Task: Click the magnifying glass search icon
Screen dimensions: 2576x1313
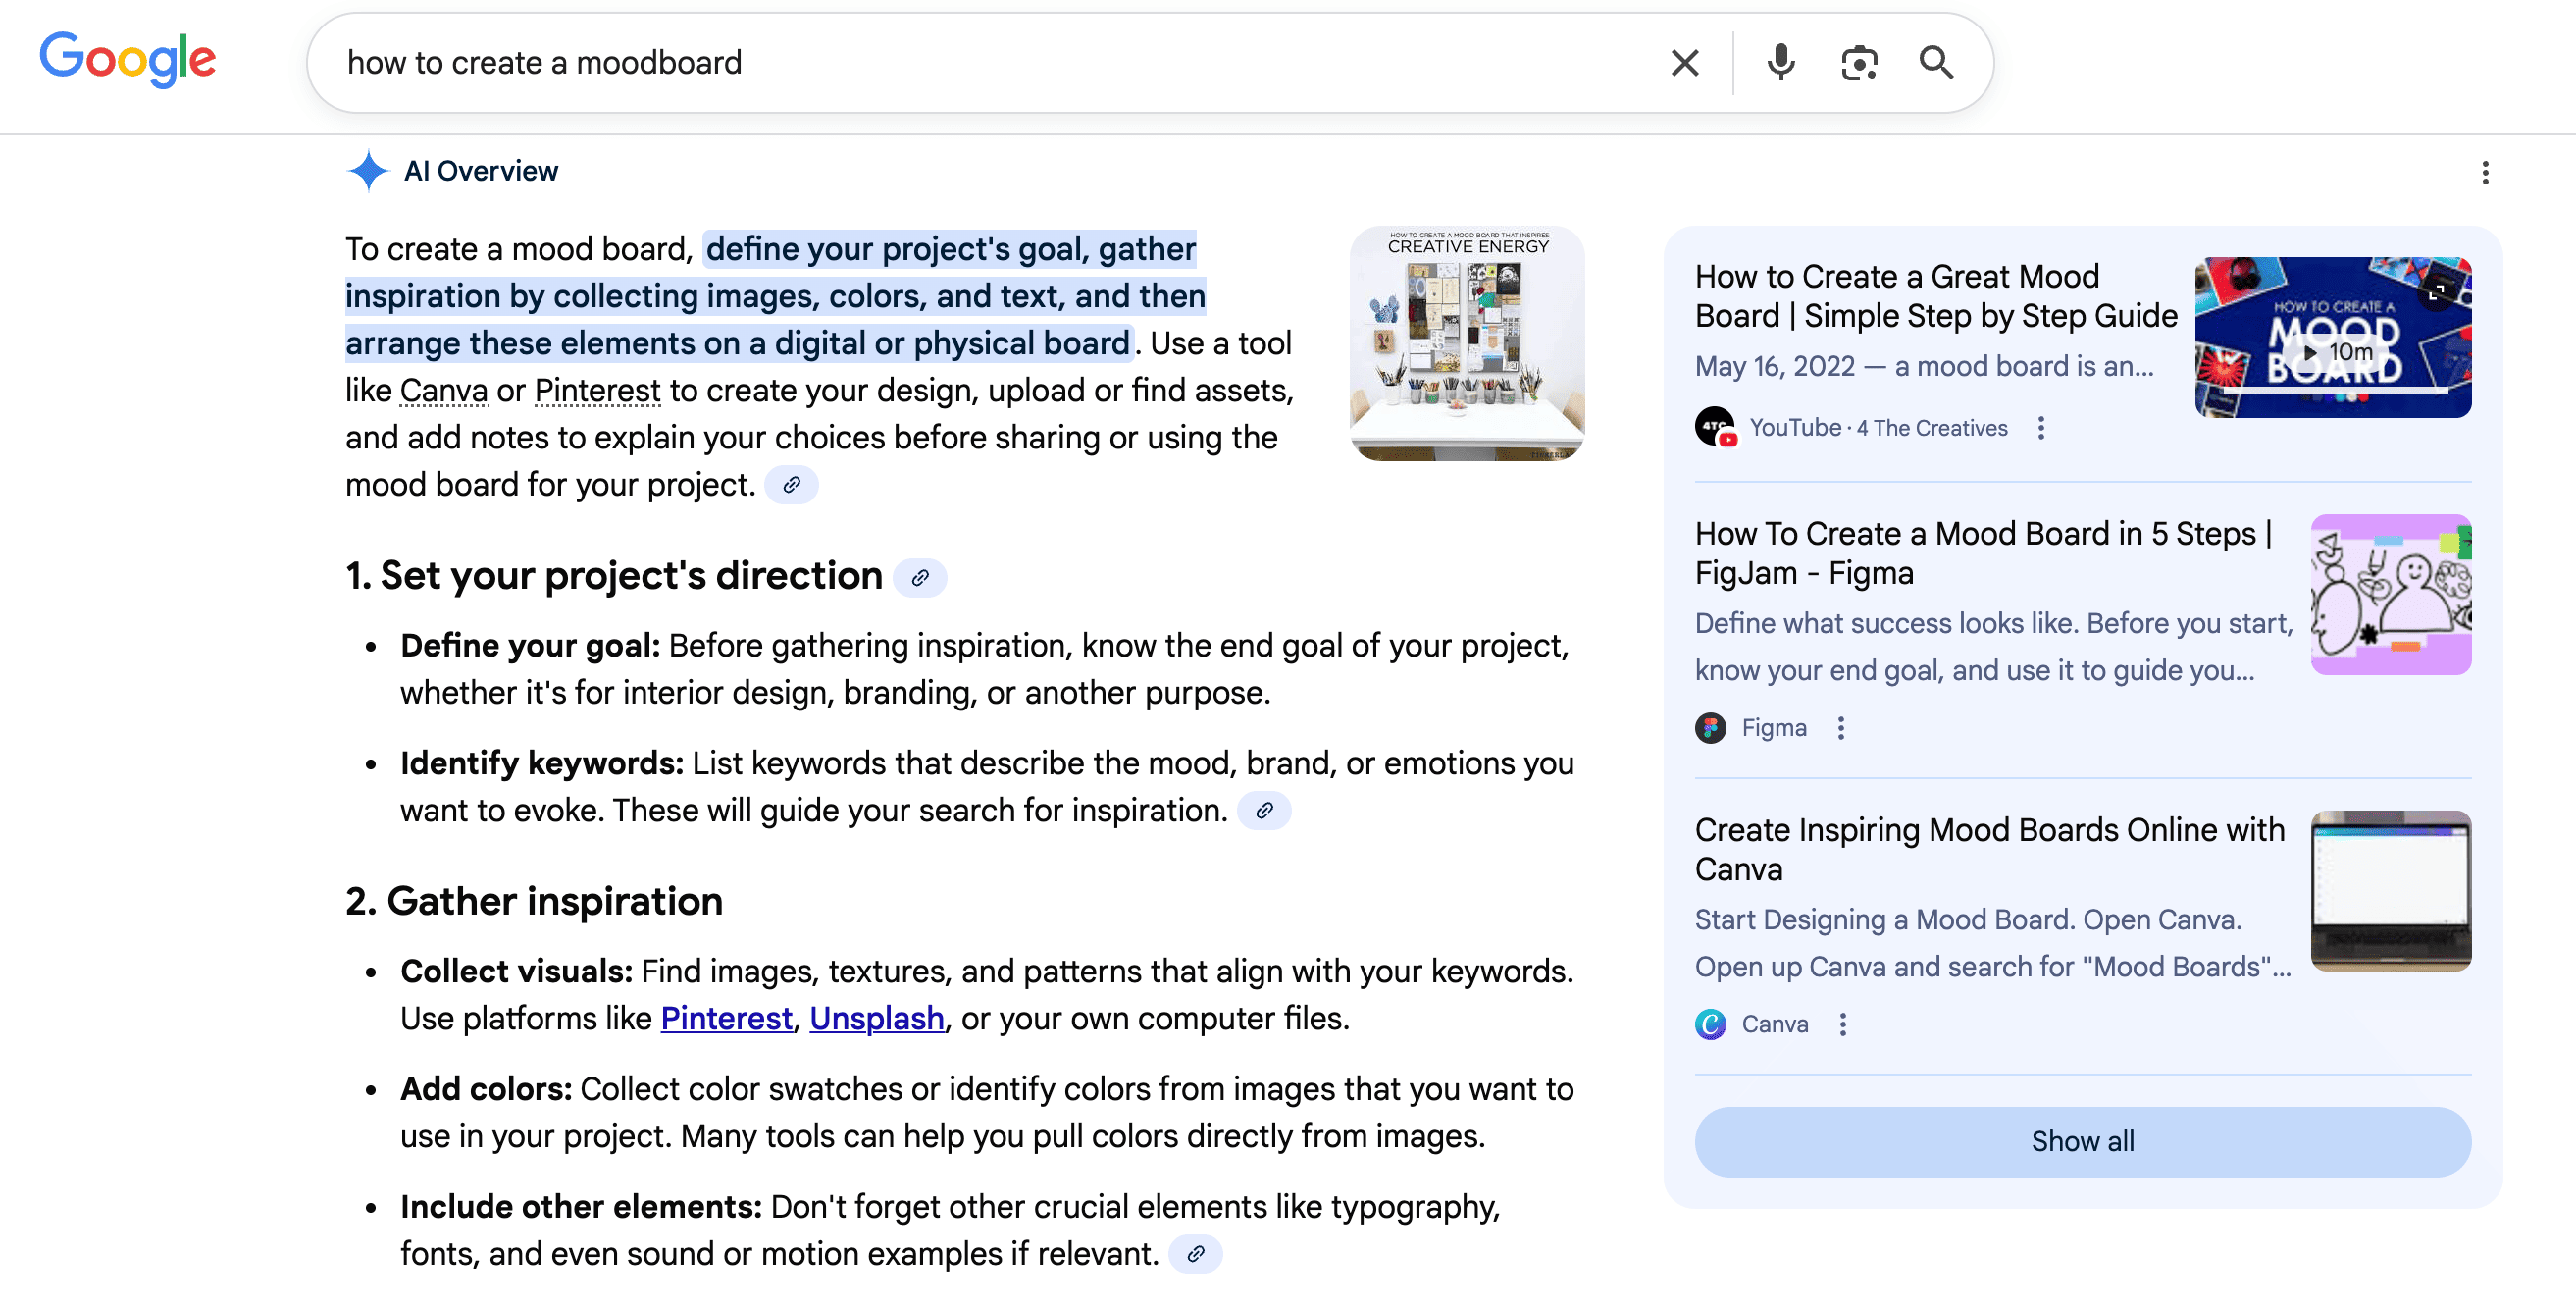Action: [1936, 63]
